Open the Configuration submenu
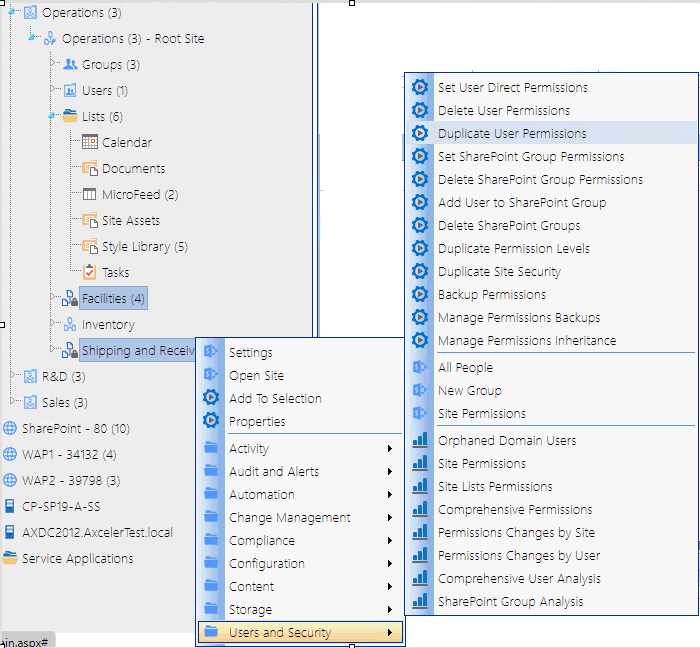 [300, 563]
